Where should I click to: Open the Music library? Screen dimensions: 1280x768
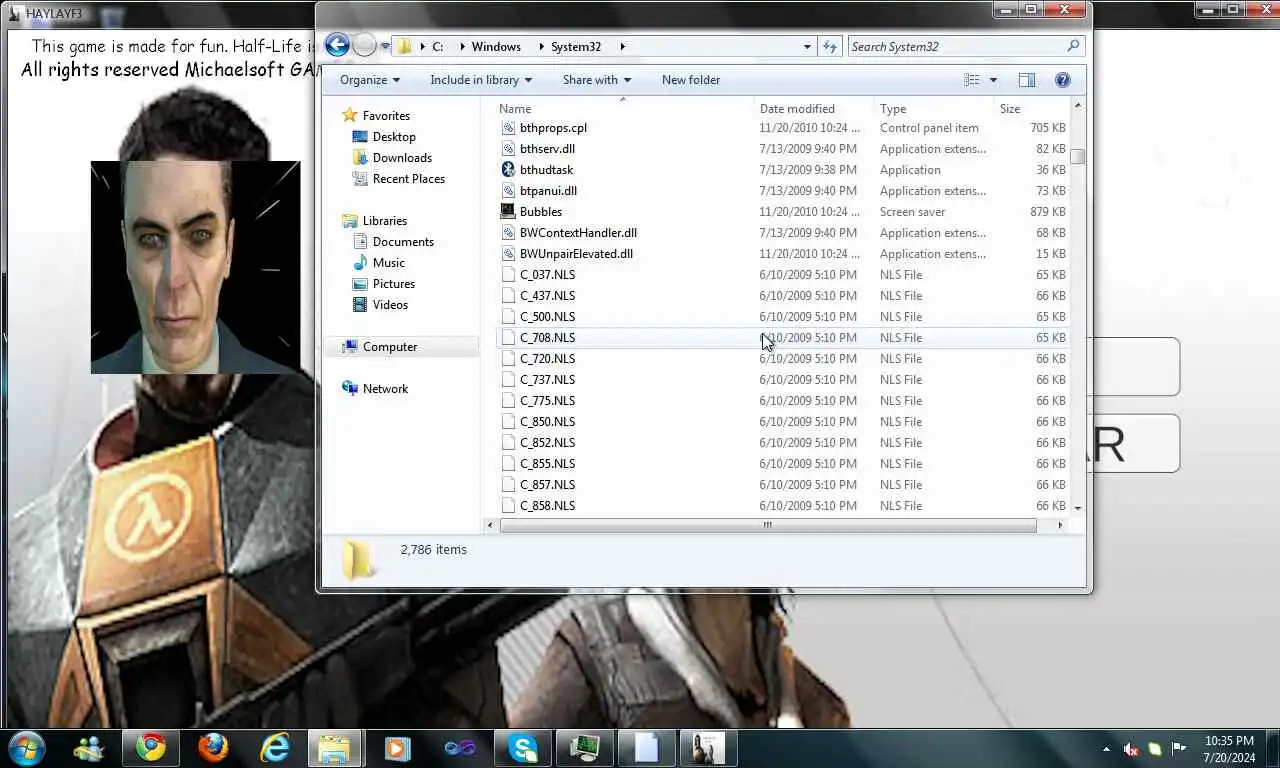389,263
